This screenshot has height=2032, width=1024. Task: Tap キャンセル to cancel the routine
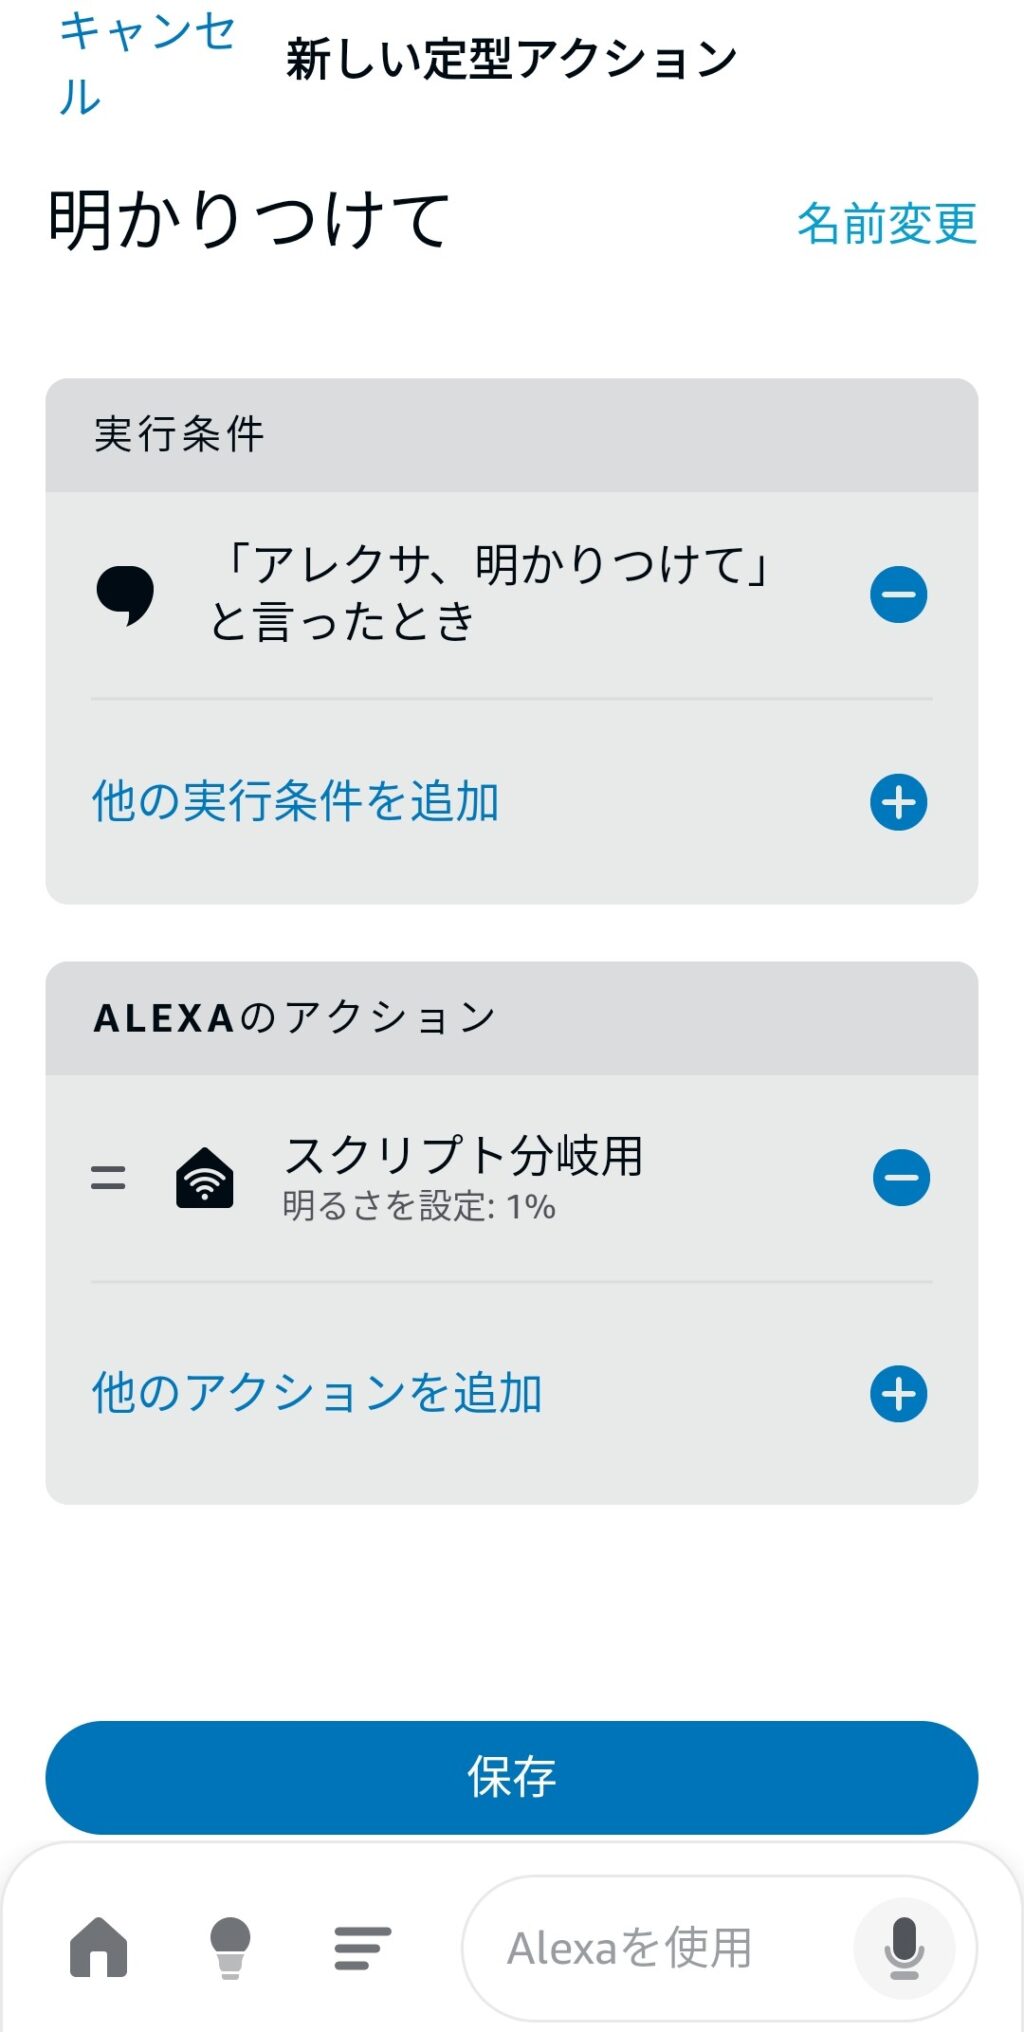(146, 64)
